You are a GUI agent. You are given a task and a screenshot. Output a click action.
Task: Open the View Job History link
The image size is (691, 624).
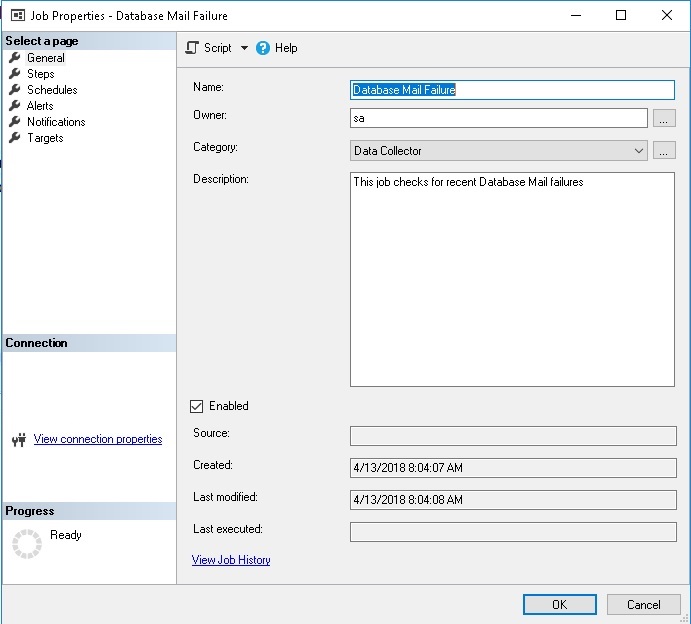click(x=231, y=560)
